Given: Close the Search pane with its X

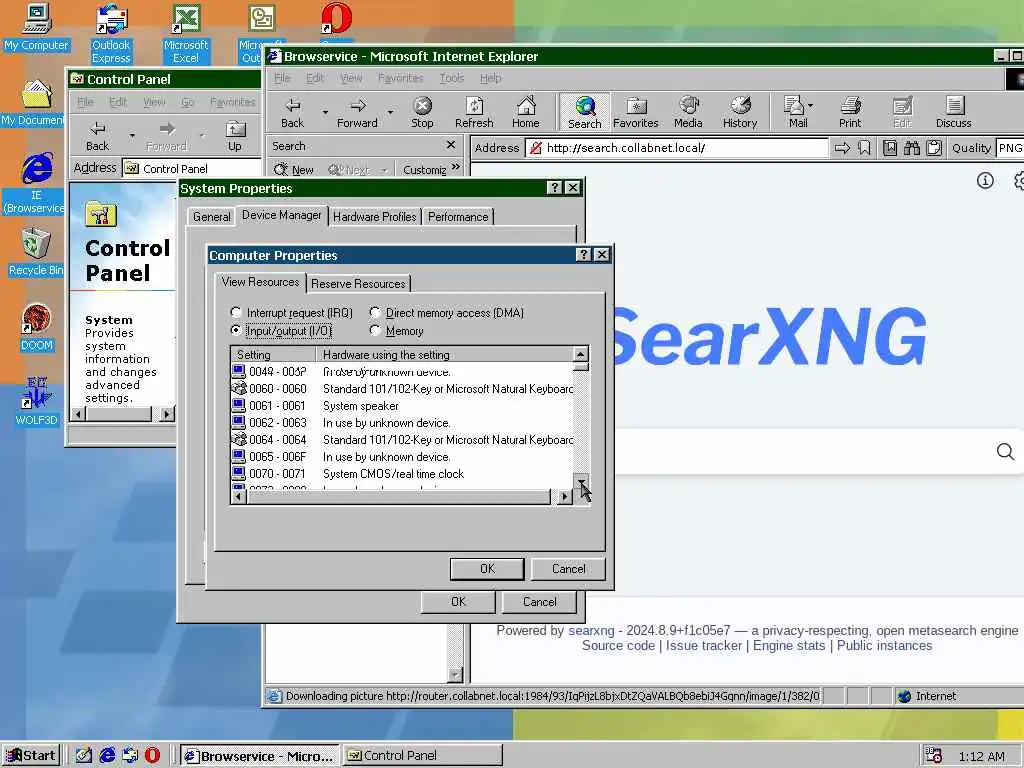Looking at the screenshot, I should (x=451, y=145).
